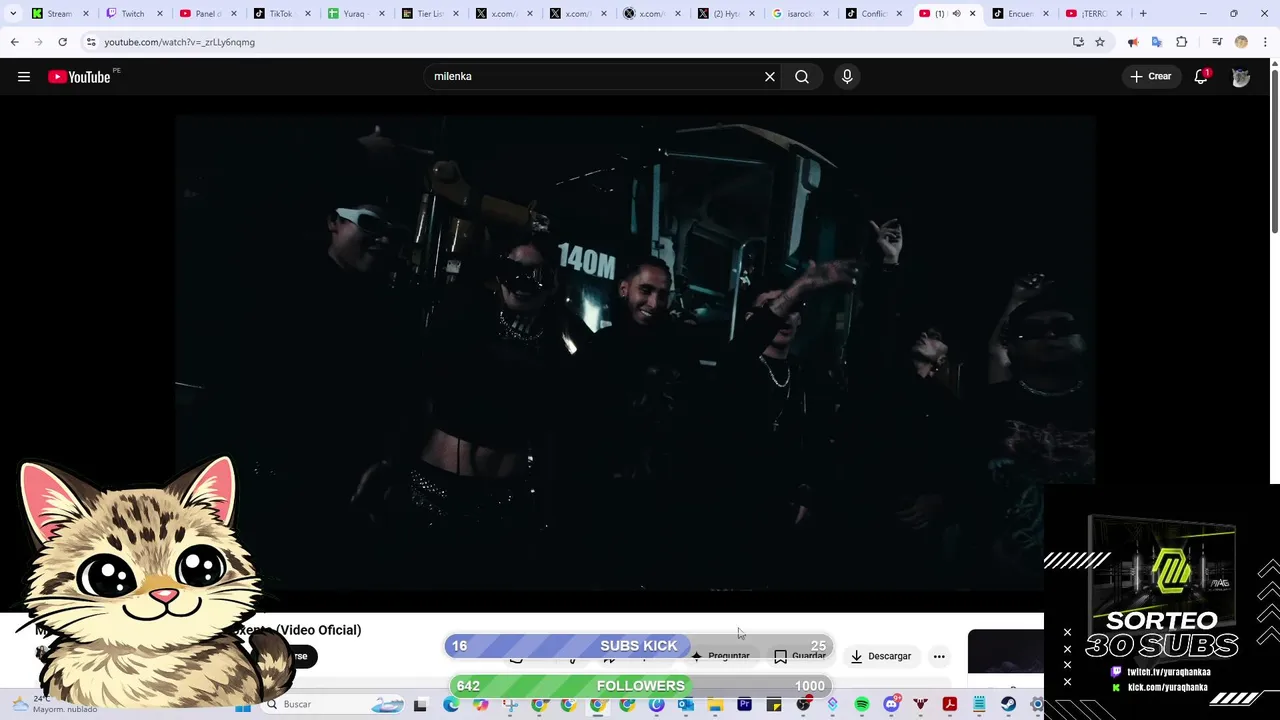Open Microsoft Edge from the taskbar
The width and height of the screenshot is (1280, 720).
tap(451, 705)
